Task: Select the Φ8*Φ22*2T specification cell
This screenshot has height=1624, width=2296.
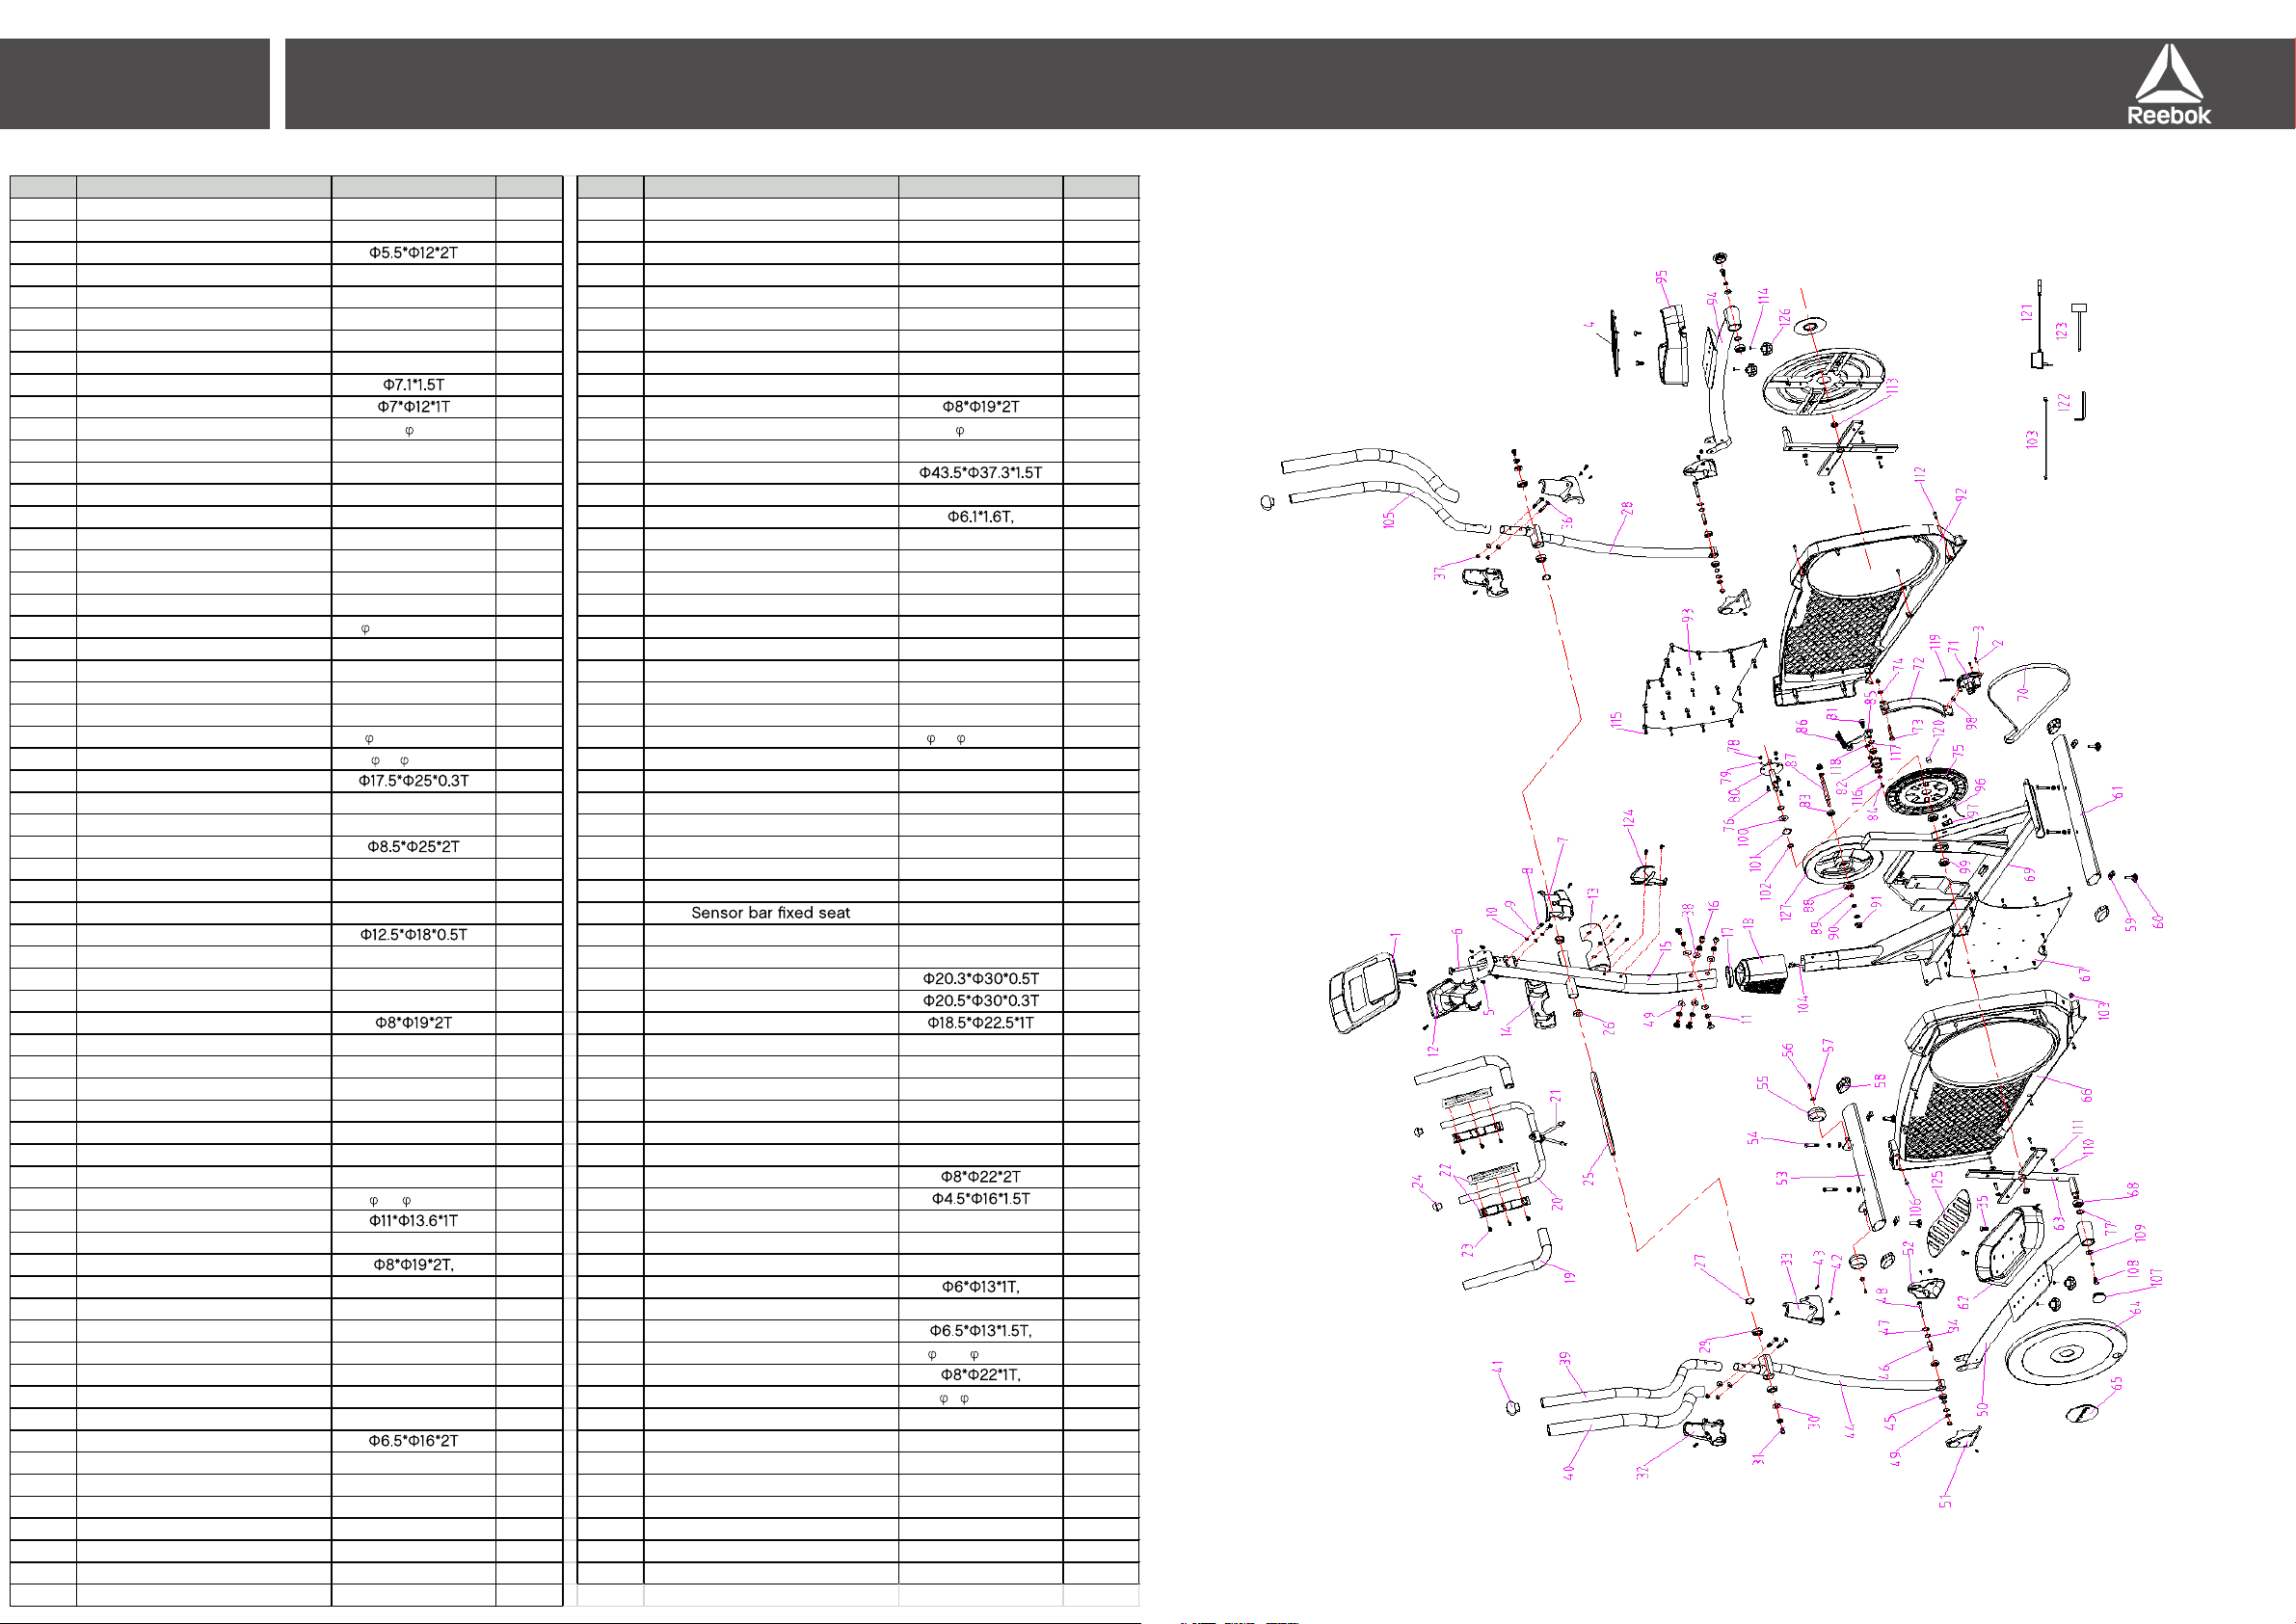Action: (980, 1177)
